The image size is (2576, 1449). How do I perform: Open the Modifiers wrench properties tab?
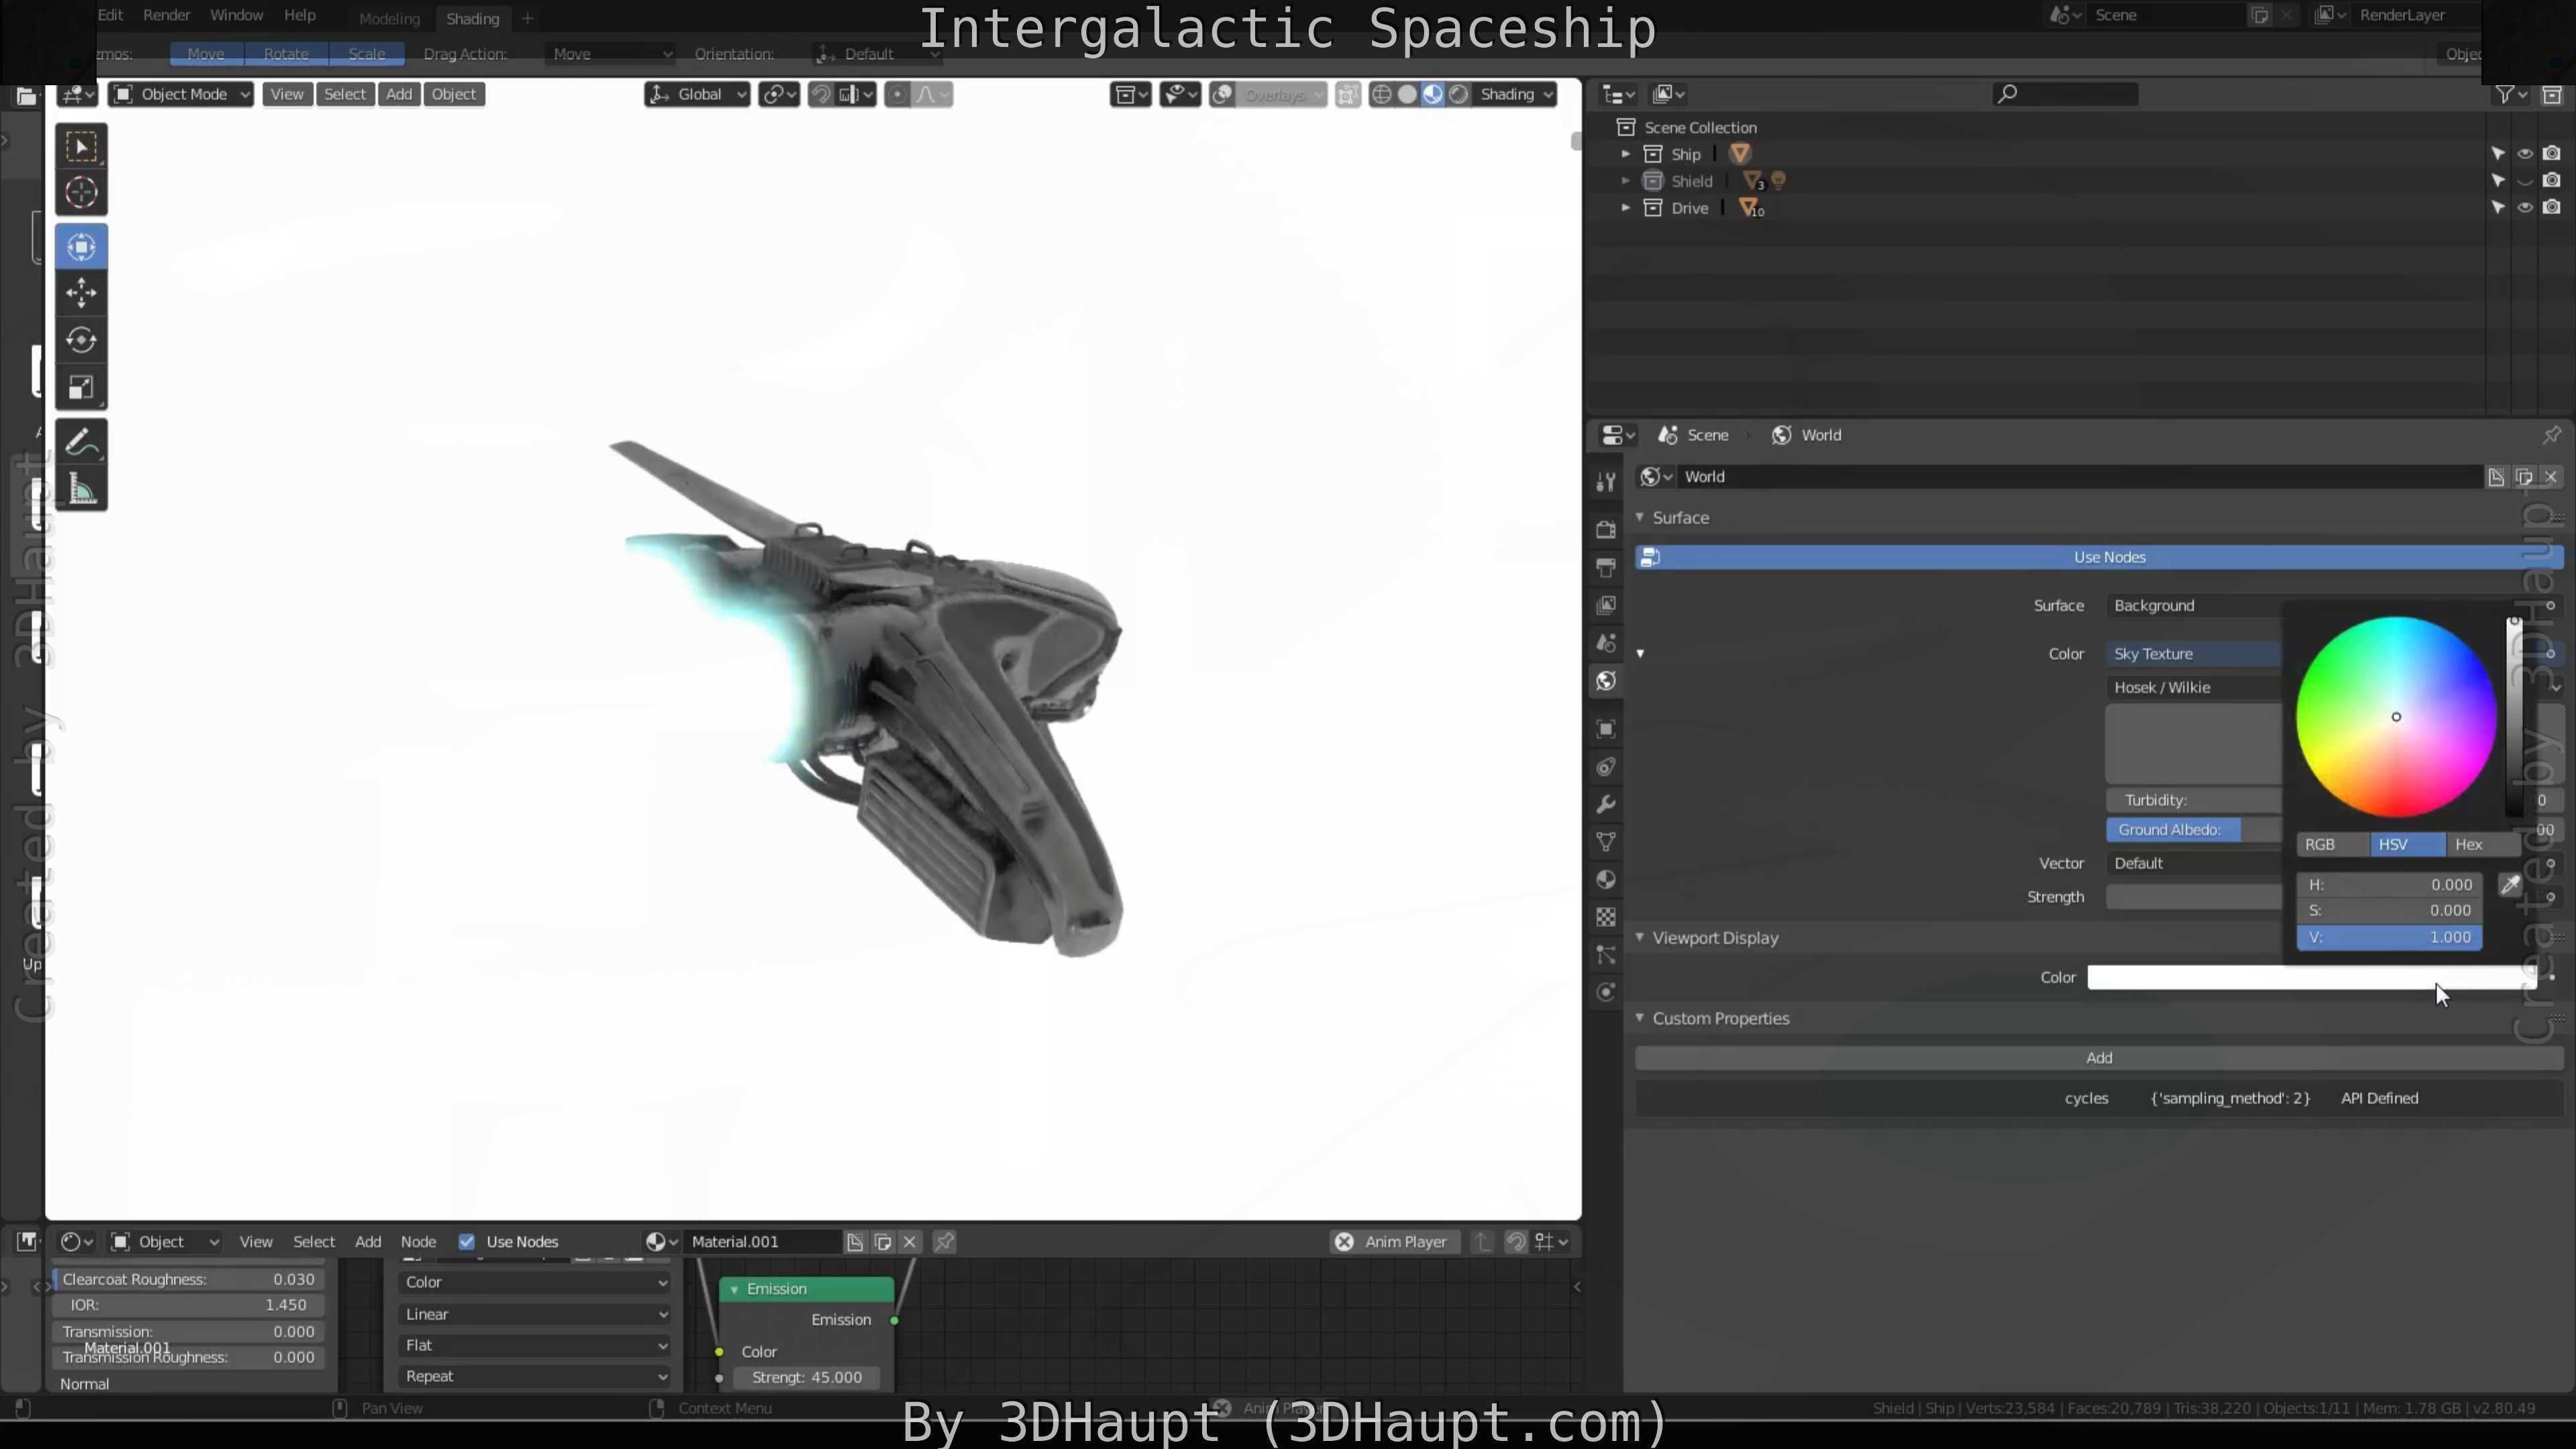1606,805
